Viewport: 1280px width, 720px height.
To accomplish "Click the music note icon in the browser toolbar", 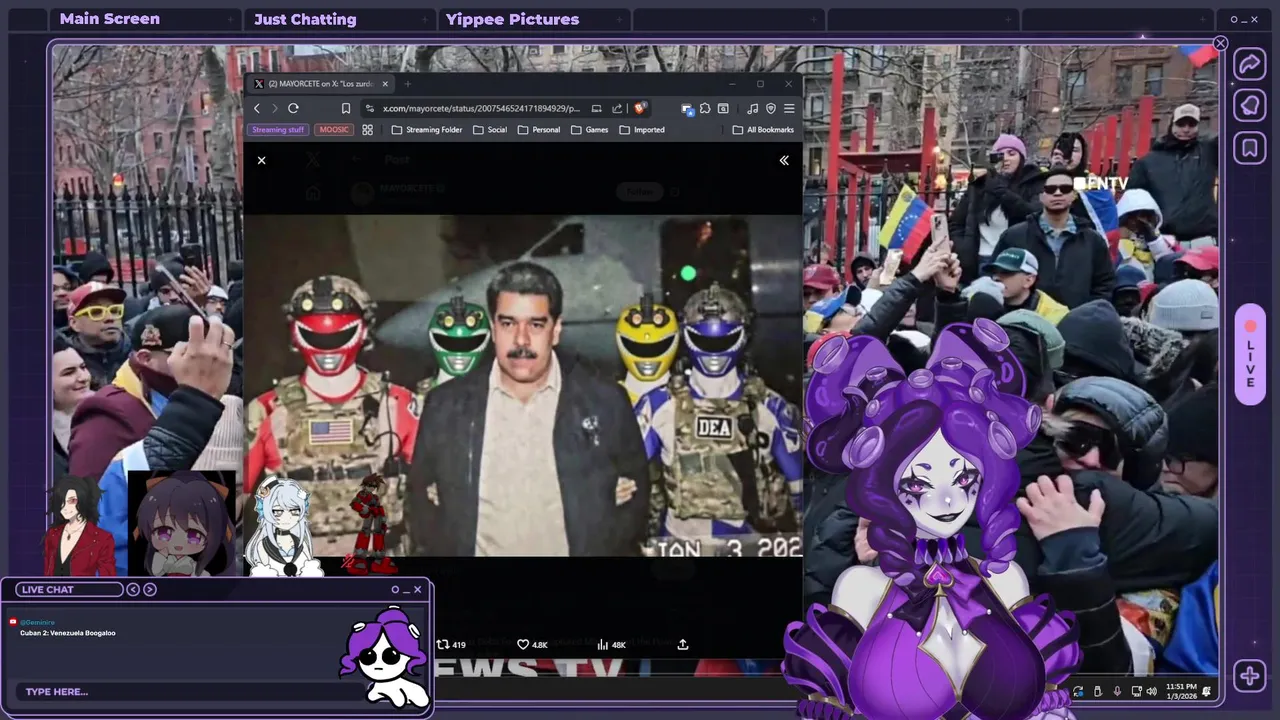I will click(752, 108).
